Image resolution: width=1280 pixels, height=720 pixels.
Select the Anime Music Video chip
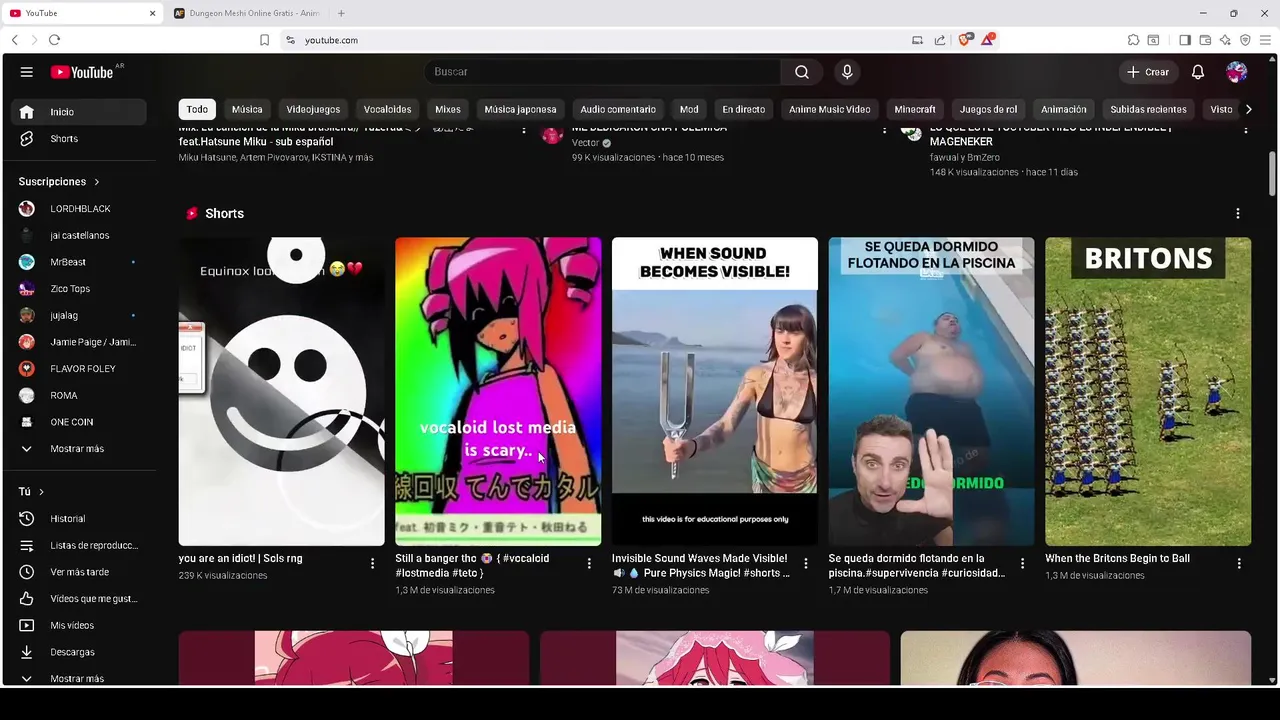(830, 109)
